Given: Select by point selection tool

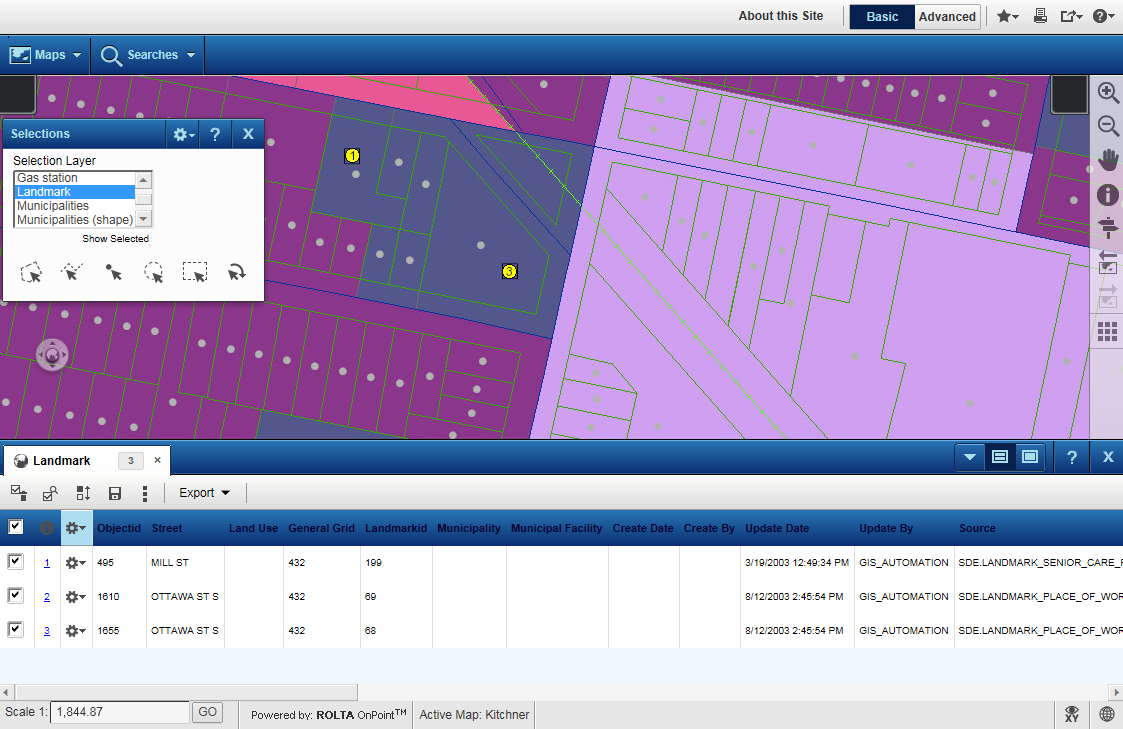Looking at the screenshot, I should (x=113, y=272).
